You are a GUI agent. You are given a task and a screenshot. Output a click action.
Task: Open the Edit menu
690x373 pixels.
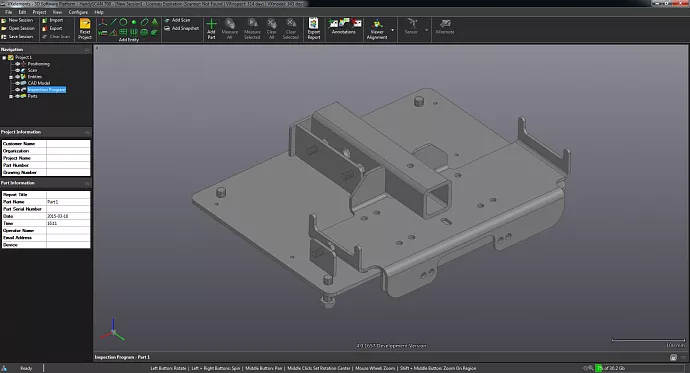[x=22, y=12]
